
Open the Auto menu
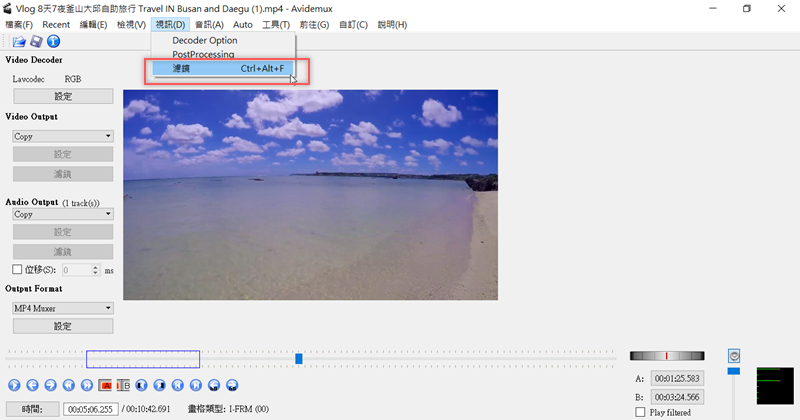tap(243, 24)
